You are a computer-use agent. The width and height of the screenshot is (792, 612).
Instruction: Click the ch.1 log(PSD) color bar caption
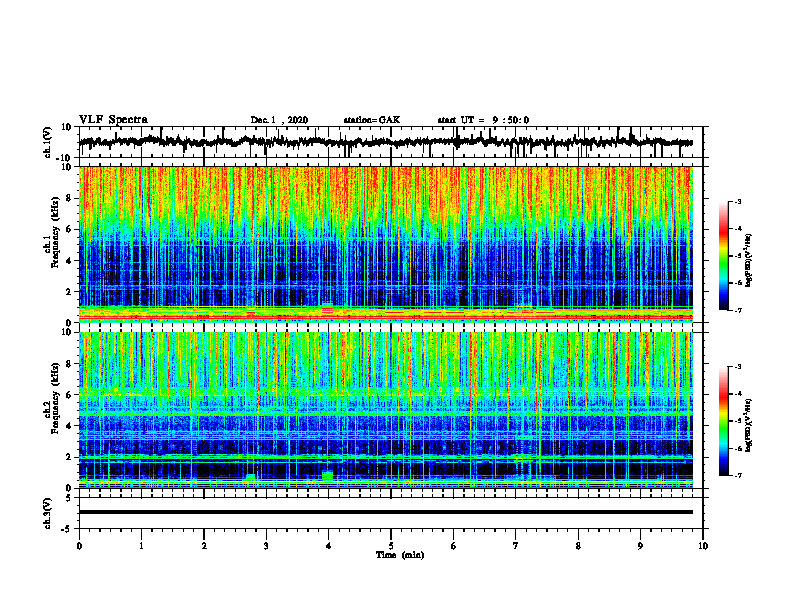(x=748, y=261)
